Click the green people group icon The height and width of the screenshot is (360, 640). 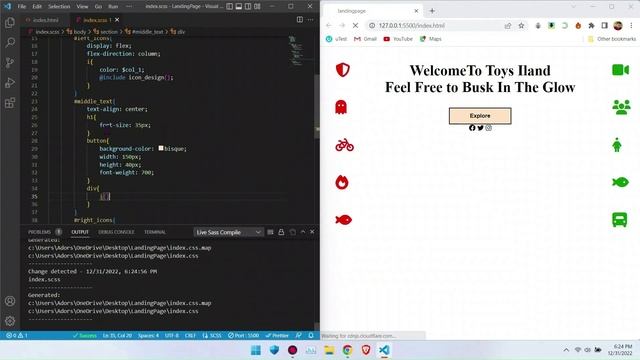point(621,107)
